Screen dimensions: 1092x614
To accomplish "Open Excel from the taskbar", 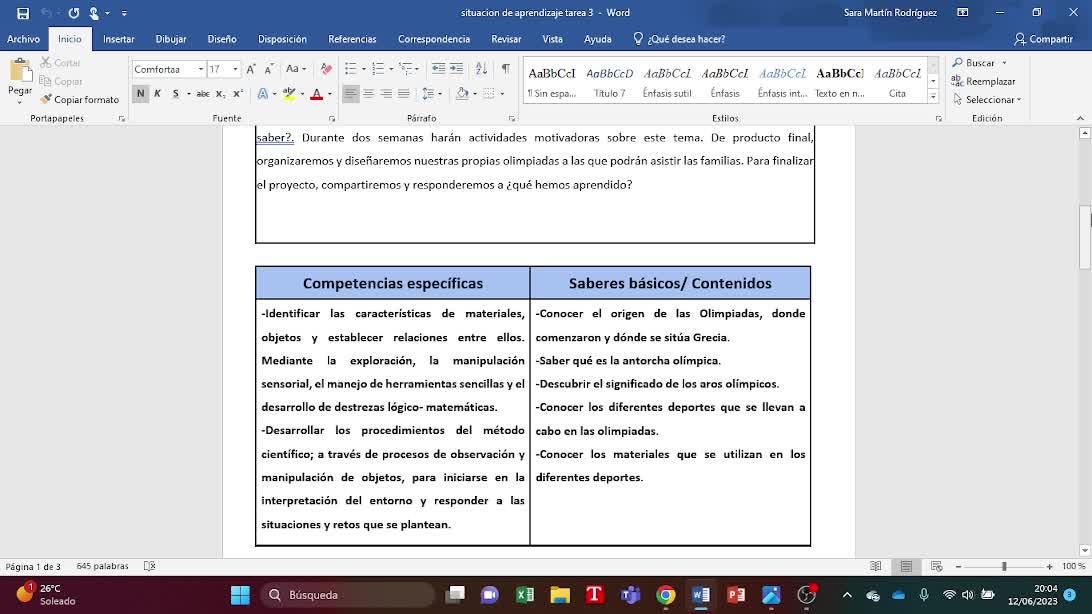I will (524, 595).
